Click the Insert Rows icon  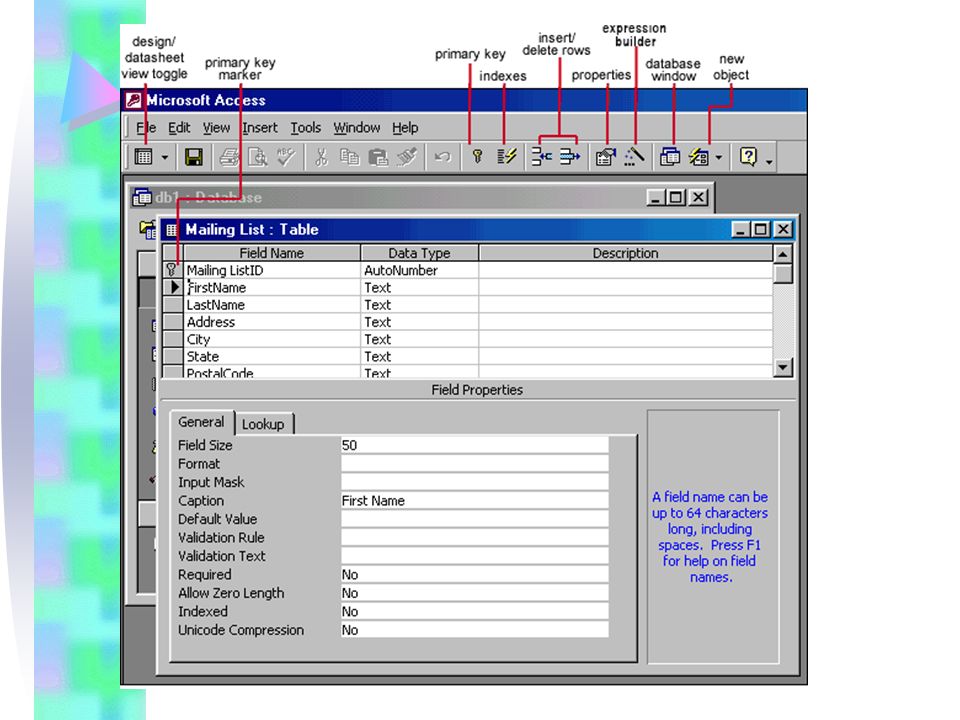[541, 157]
